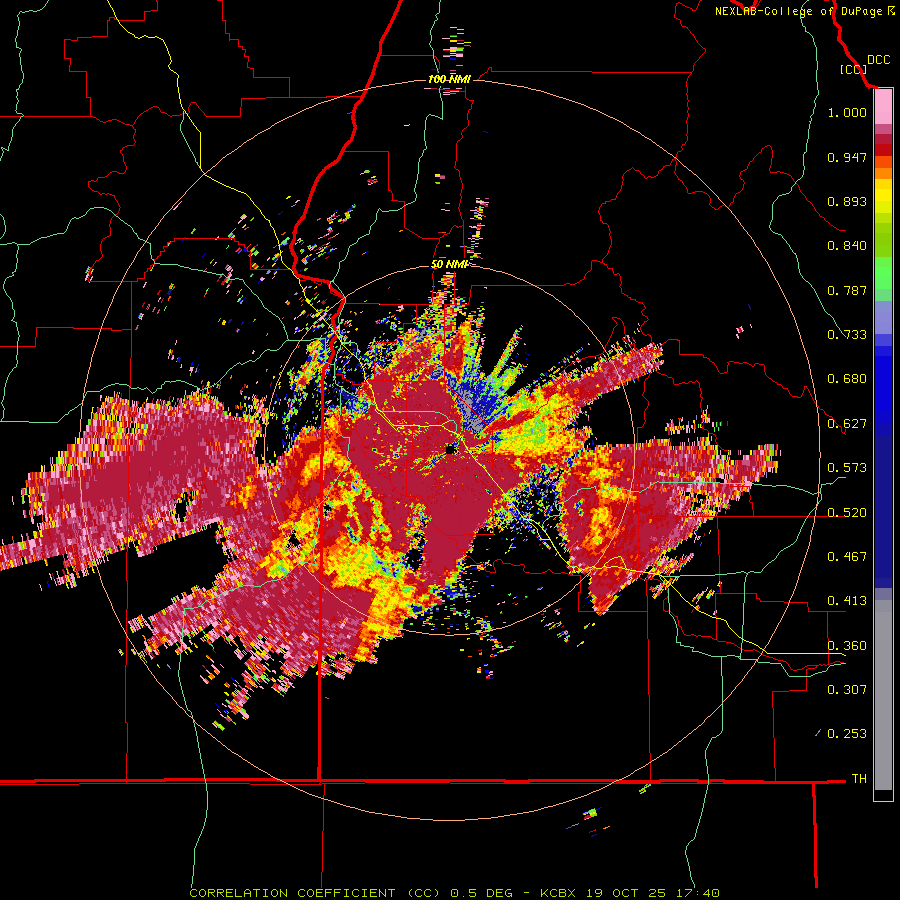Screen dimensions: 900x900
Task: Select the 0.467 scale value
Action: pyautogui.click(x=847, y=557)
